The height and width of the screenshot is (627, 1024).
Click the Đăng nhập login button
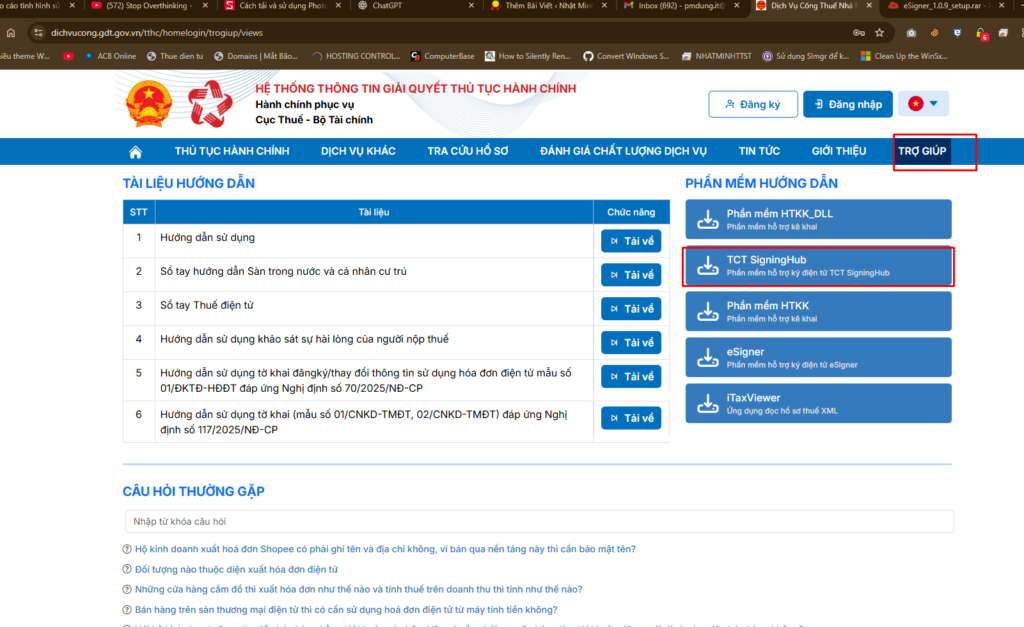pos(848,104)
